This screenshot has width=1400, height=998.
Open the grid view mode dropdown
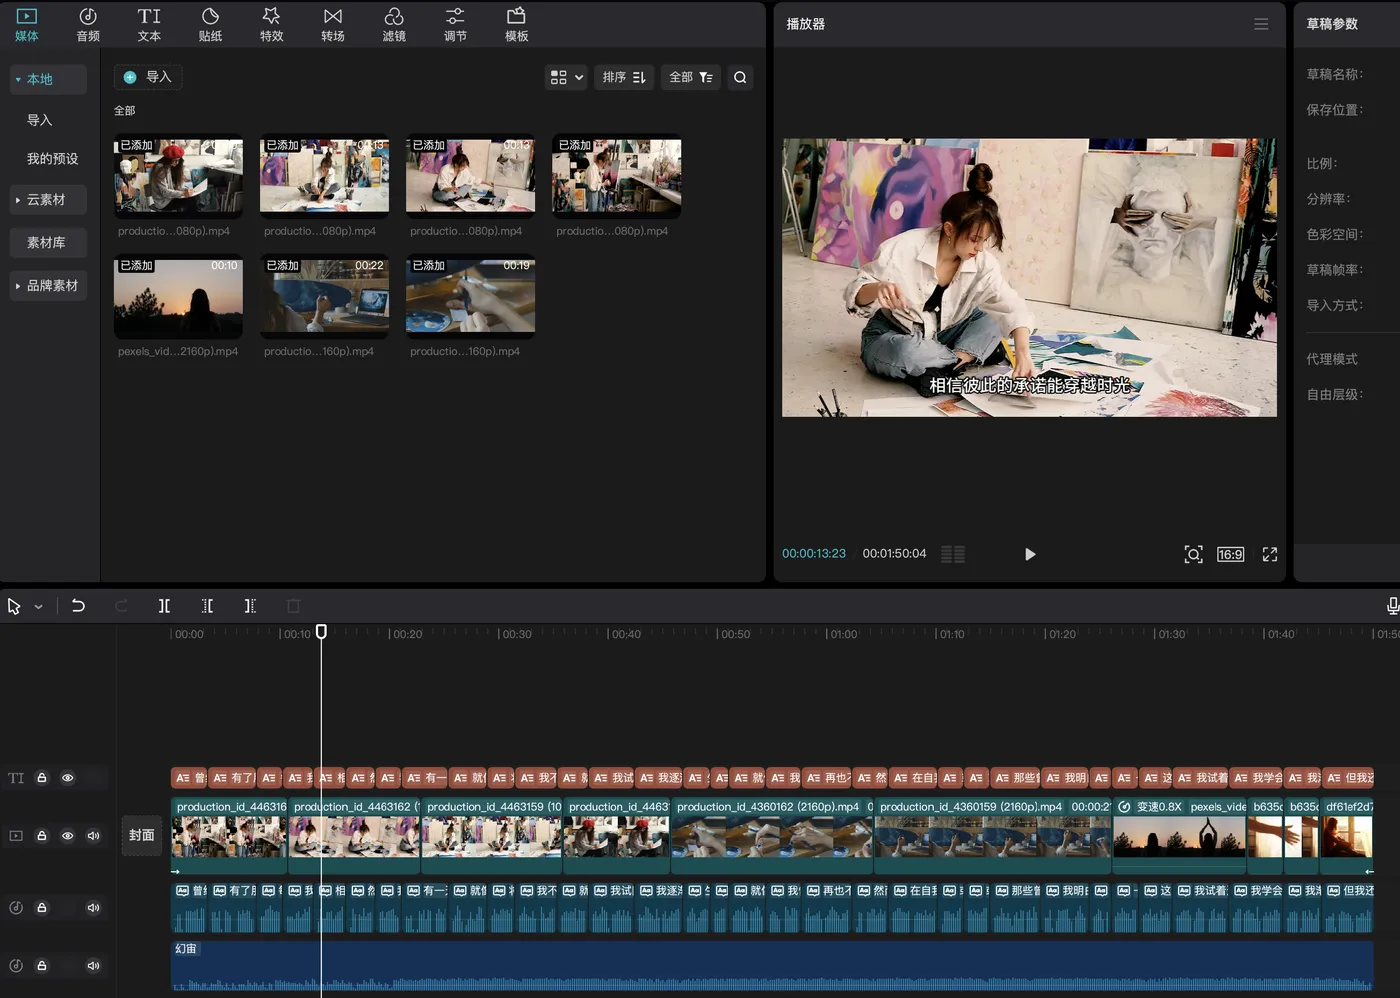click(x=566, y=77)
